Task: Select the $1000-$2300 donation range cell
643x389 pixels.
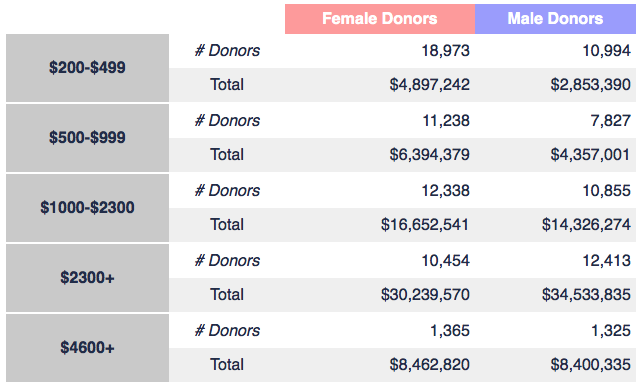Action: click(x=87, y=208)
